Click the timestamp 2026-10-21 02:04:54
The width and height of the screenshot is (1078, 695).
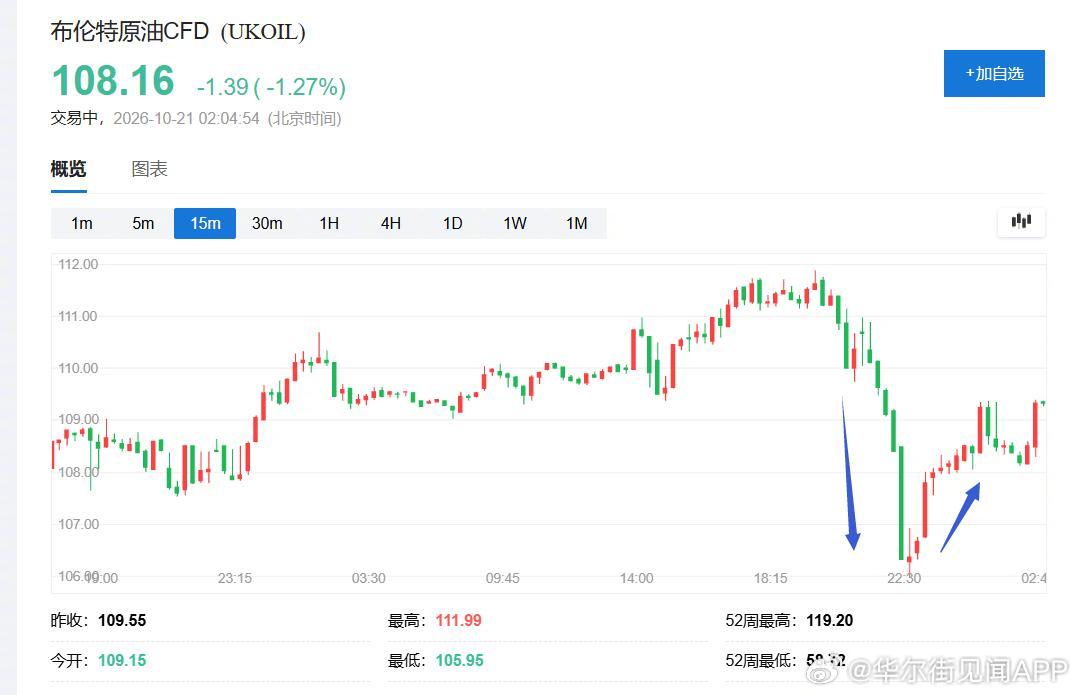[186, 118]
